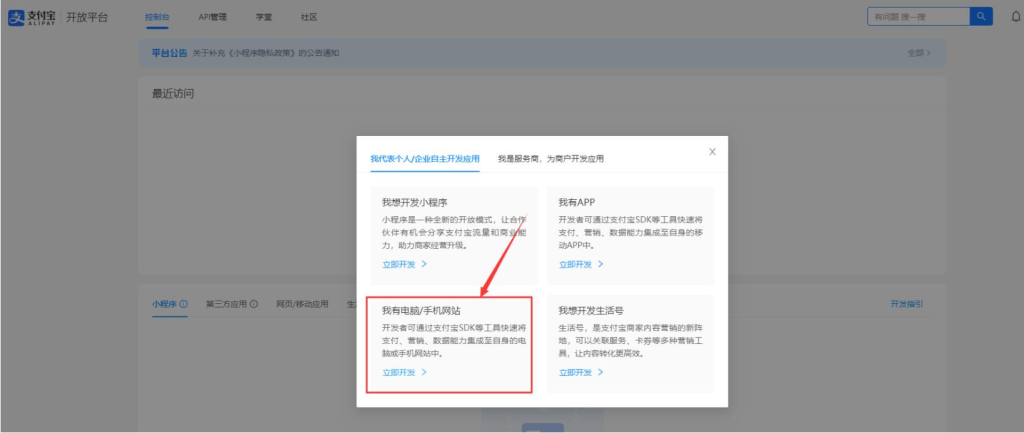Viewport: 1024px width, 433px height.
Task: Open the notification bell
Action: pyautogui.click(x=1016, y=18)
